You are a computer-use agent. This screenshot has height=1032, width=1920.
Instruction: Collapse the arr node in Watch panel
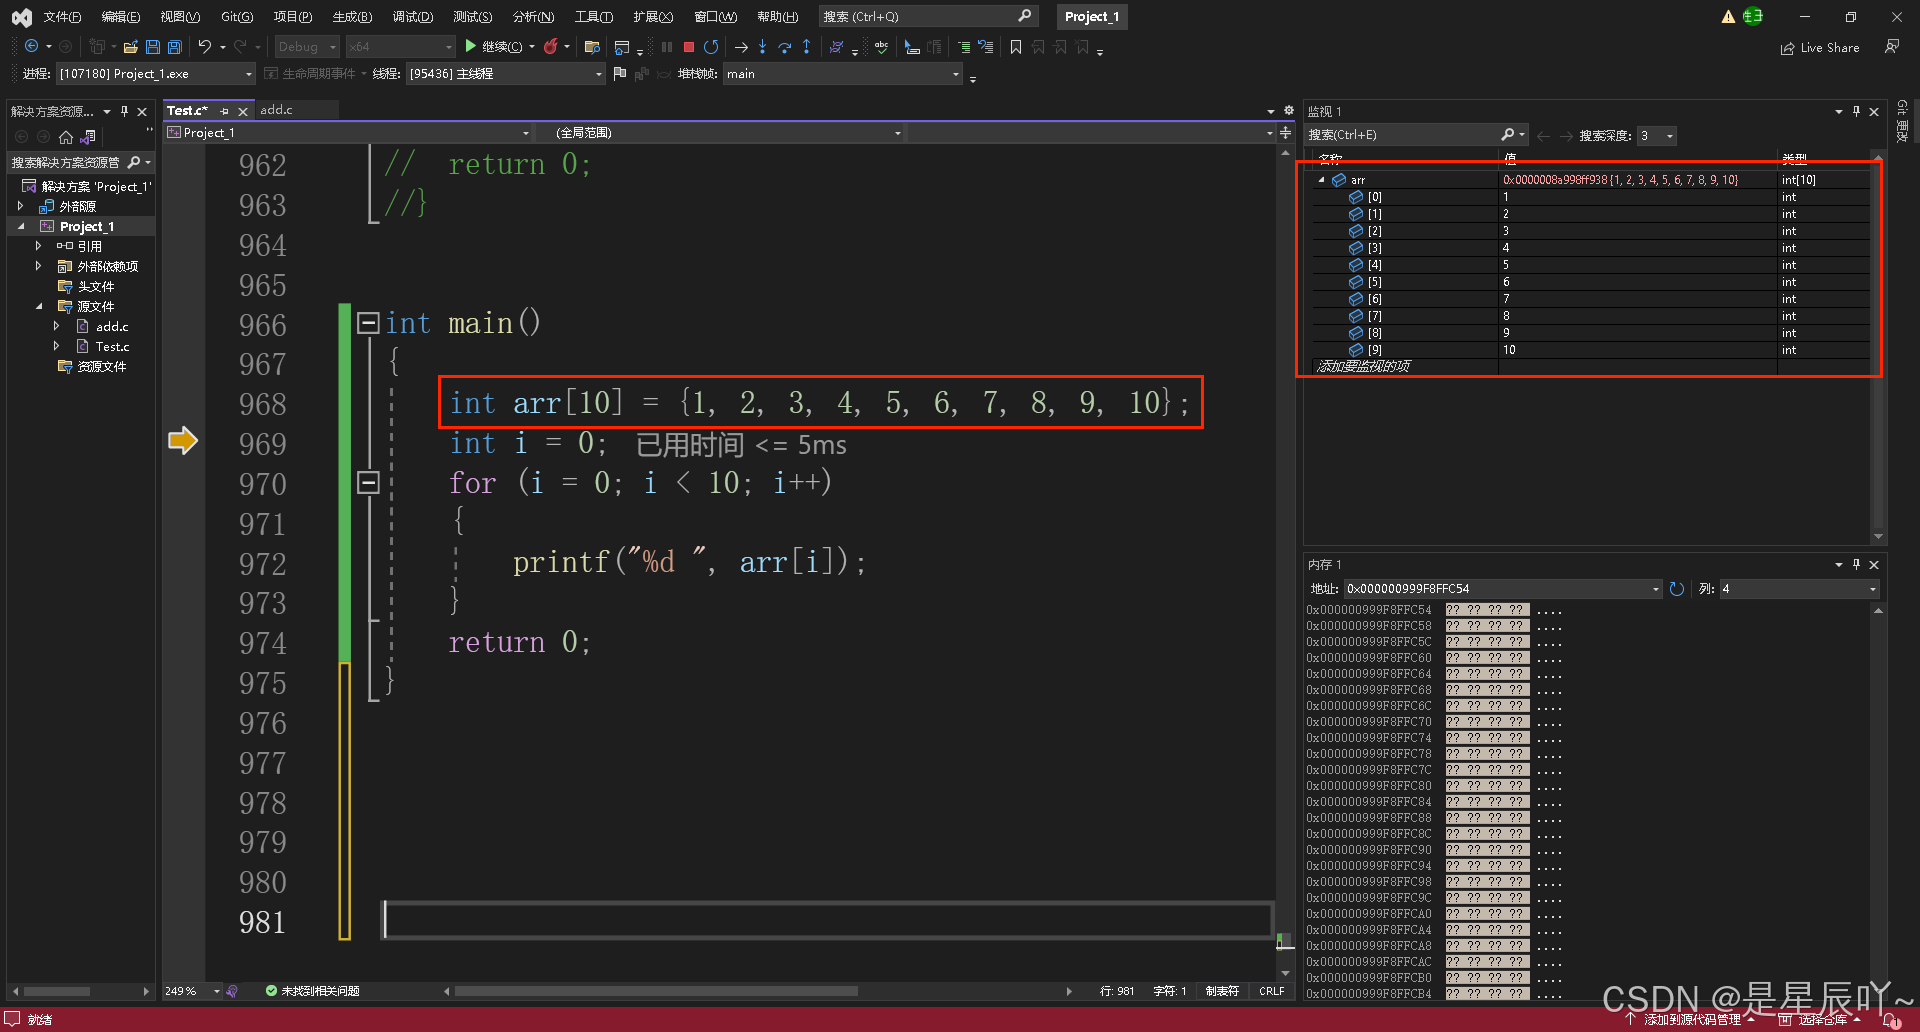pyautogui.click(x=1321, y=180)
